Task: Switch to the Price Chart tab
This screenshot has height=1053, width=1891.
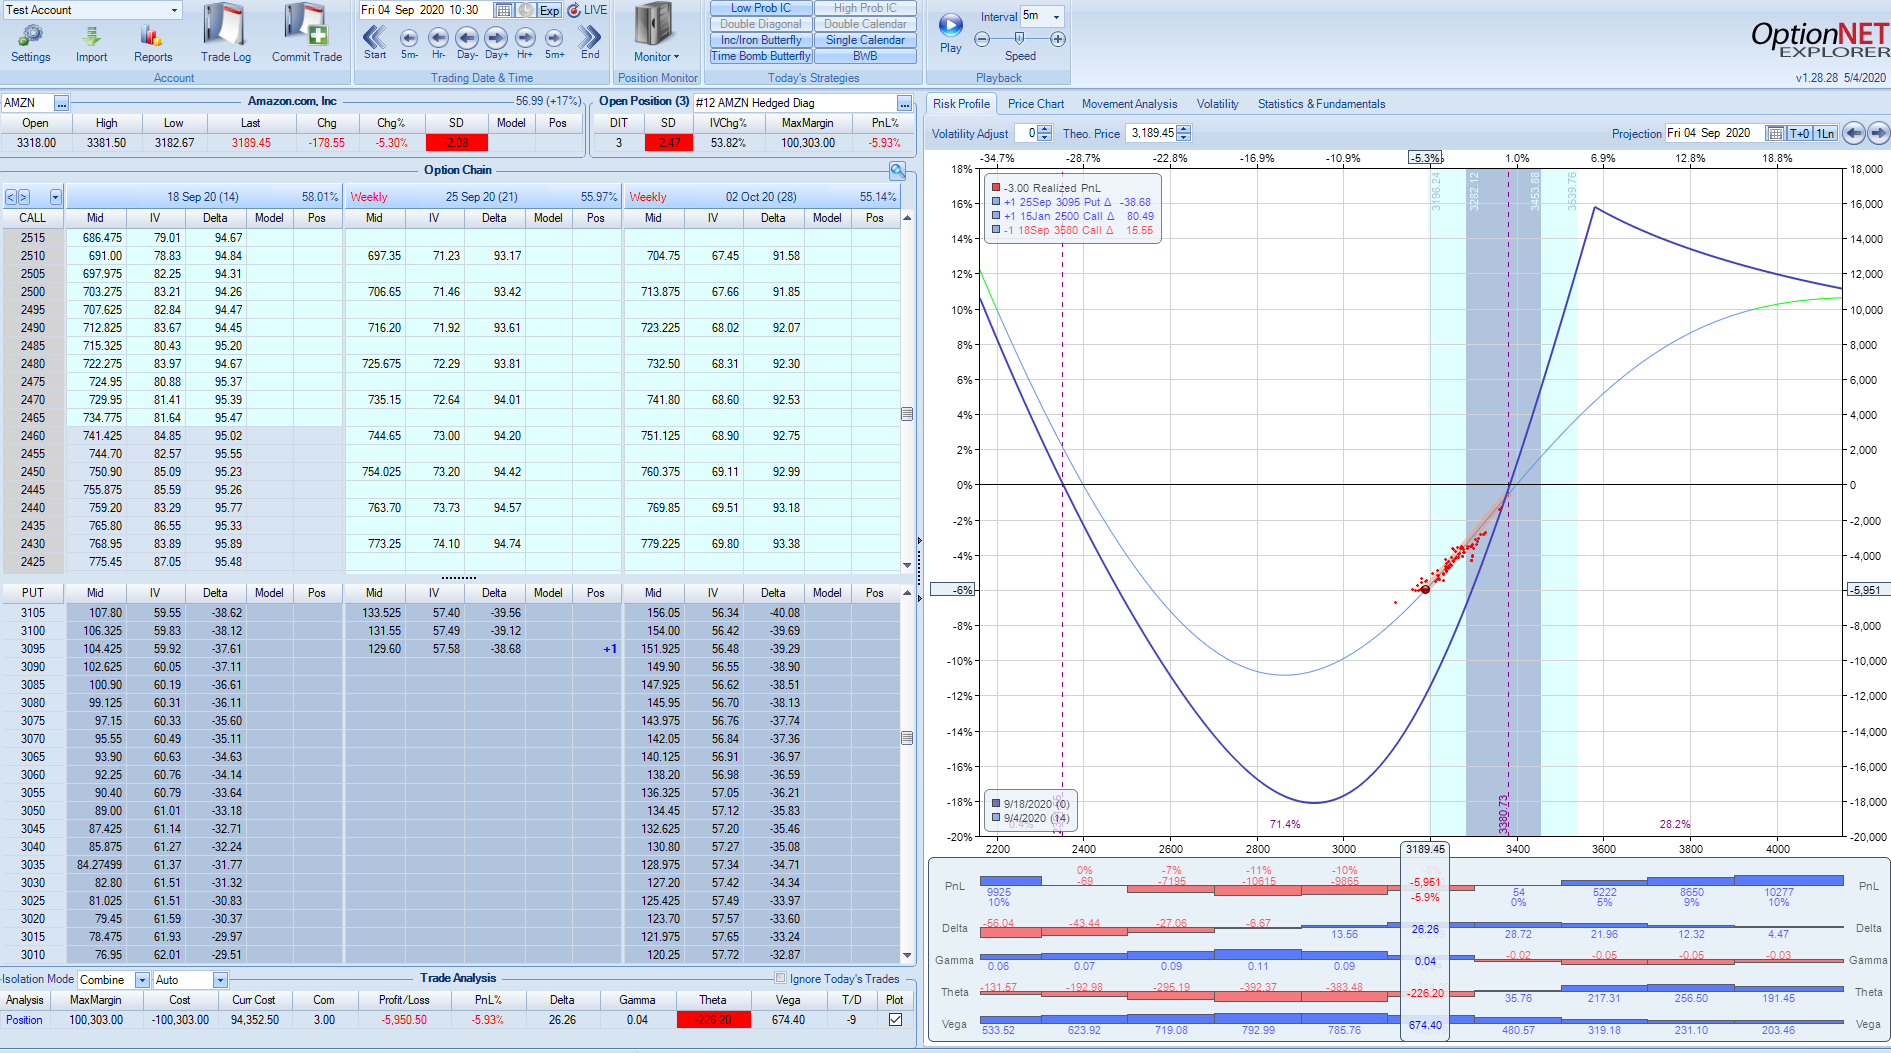Action: coord(1036,103)
